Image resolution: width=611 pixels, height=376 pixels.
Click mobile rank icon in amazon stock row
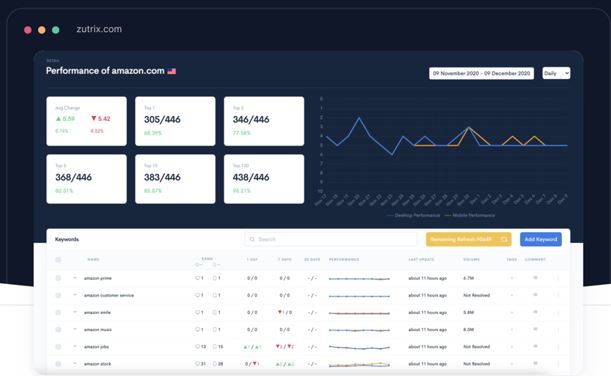click(214, 364)
